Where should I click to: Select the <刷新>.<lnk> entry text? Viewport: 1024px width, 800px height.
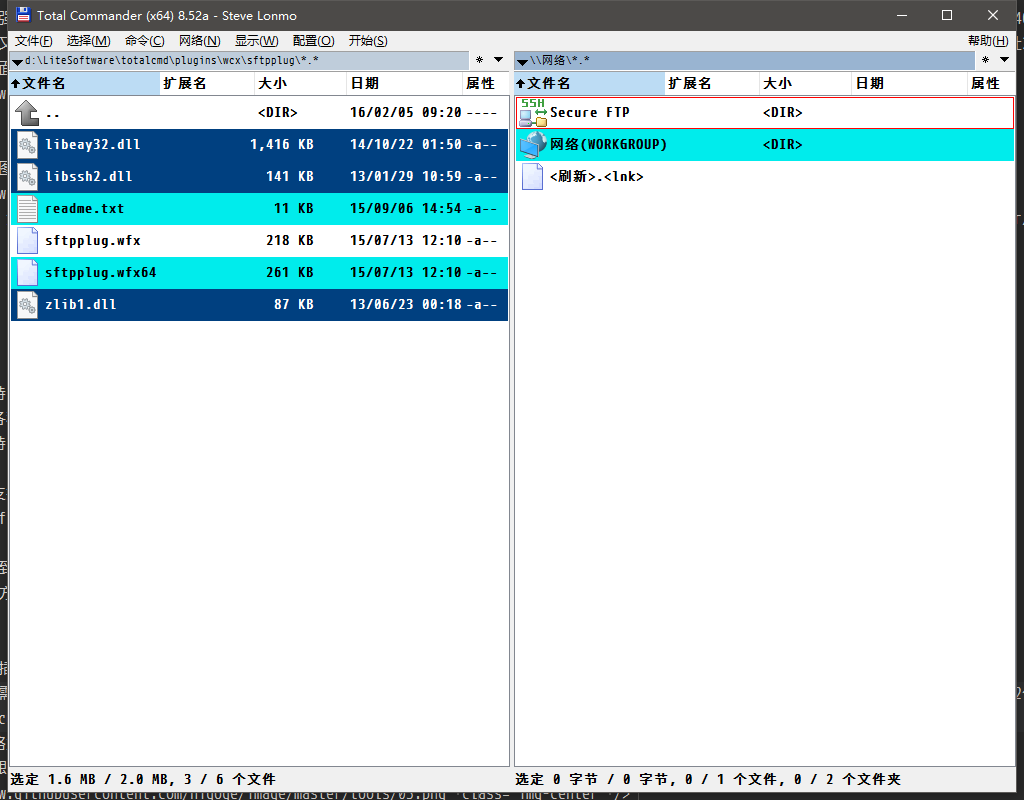coord(597,176)
